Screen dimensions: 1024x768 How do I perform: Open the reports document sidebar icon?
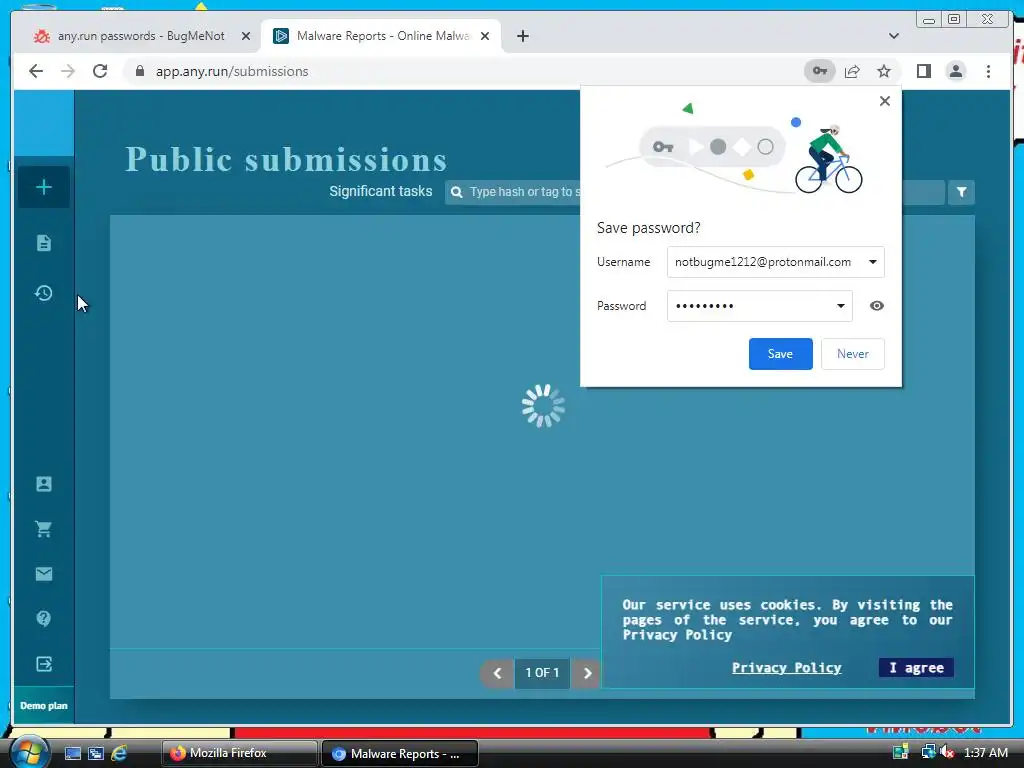tap(44, 243)
